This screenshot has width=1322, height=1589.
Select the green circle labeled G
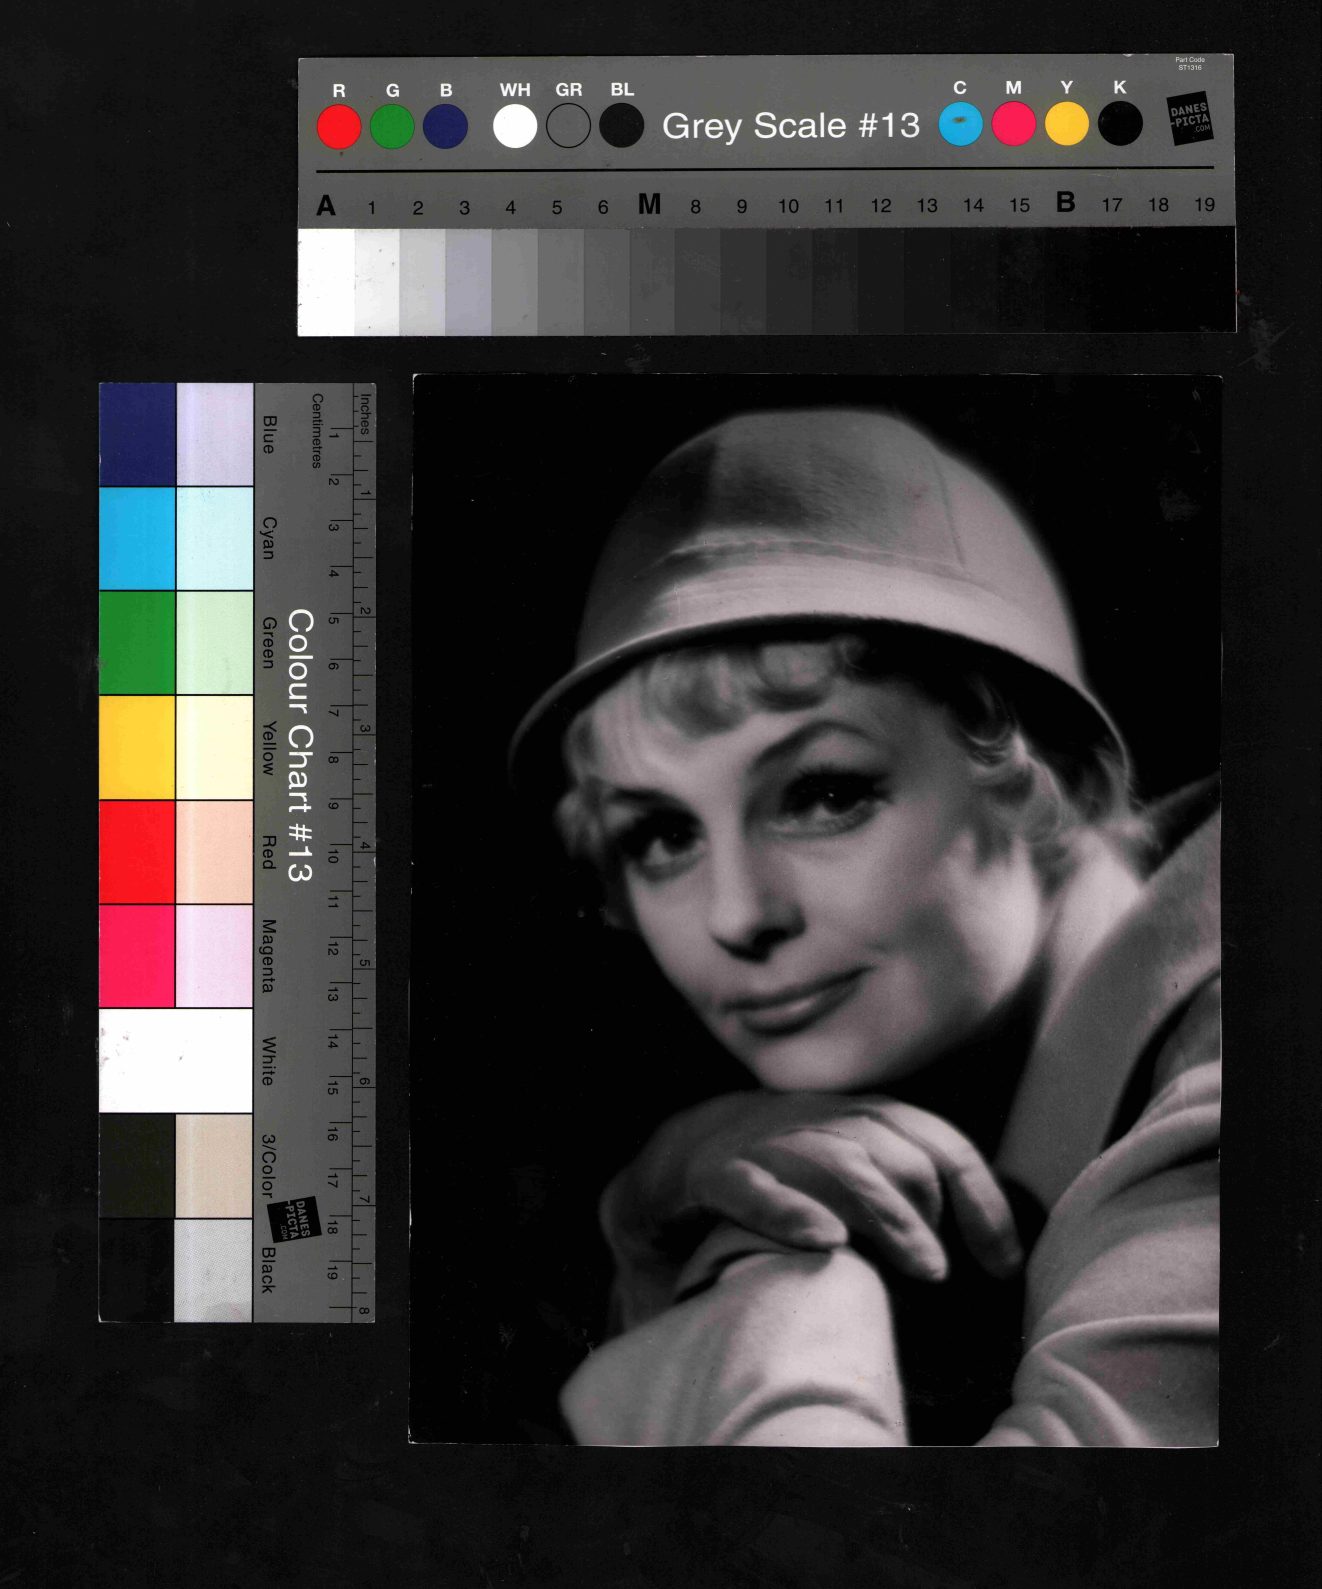tap(392, 128)
